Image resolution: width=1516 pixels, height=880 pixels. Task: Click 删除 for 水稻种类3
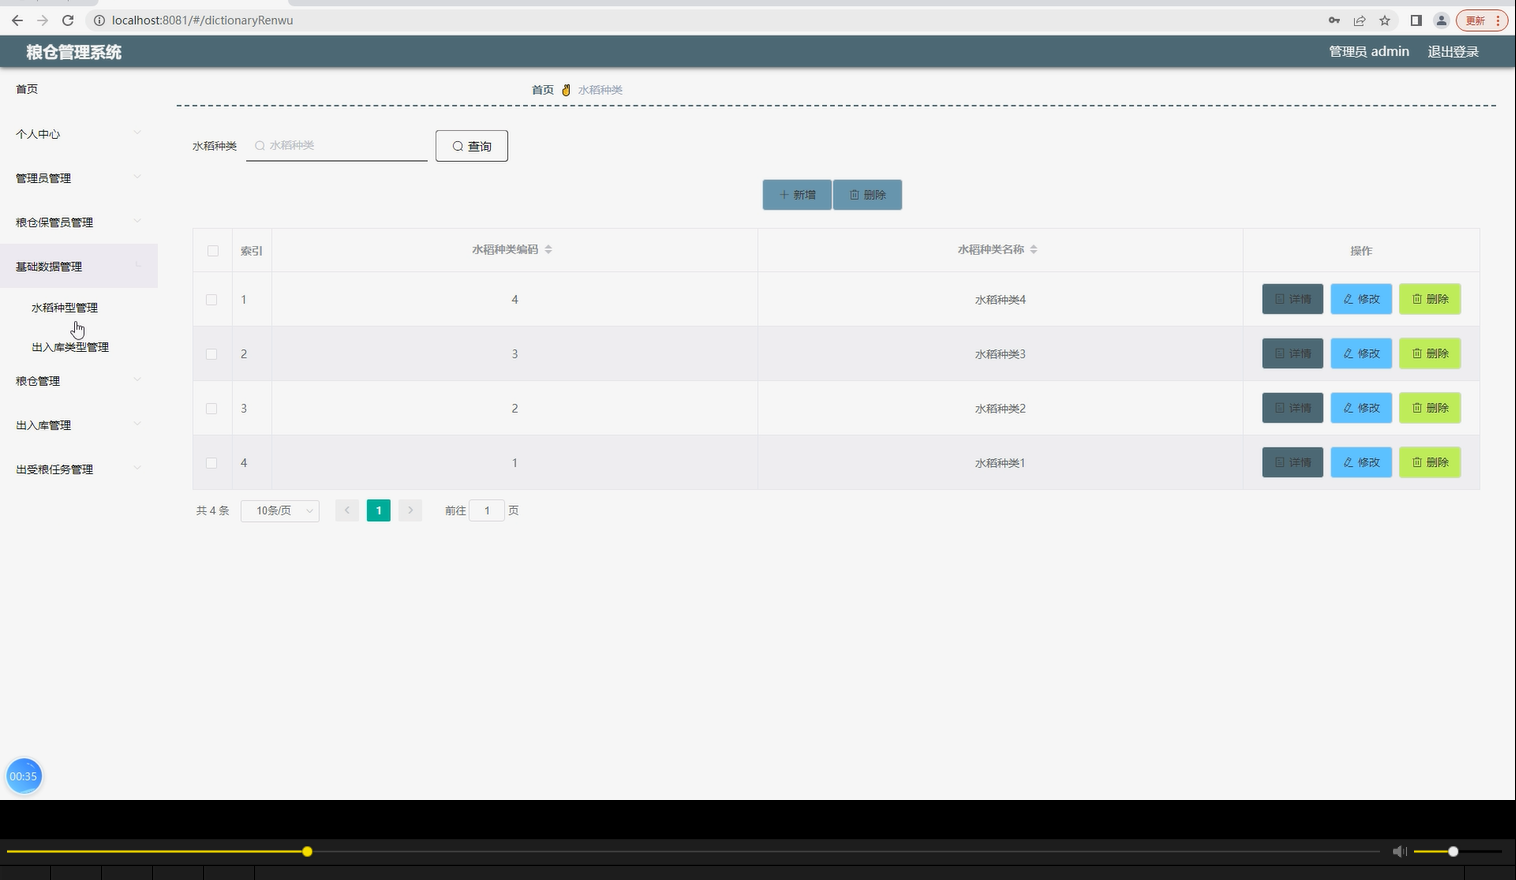1430,353
